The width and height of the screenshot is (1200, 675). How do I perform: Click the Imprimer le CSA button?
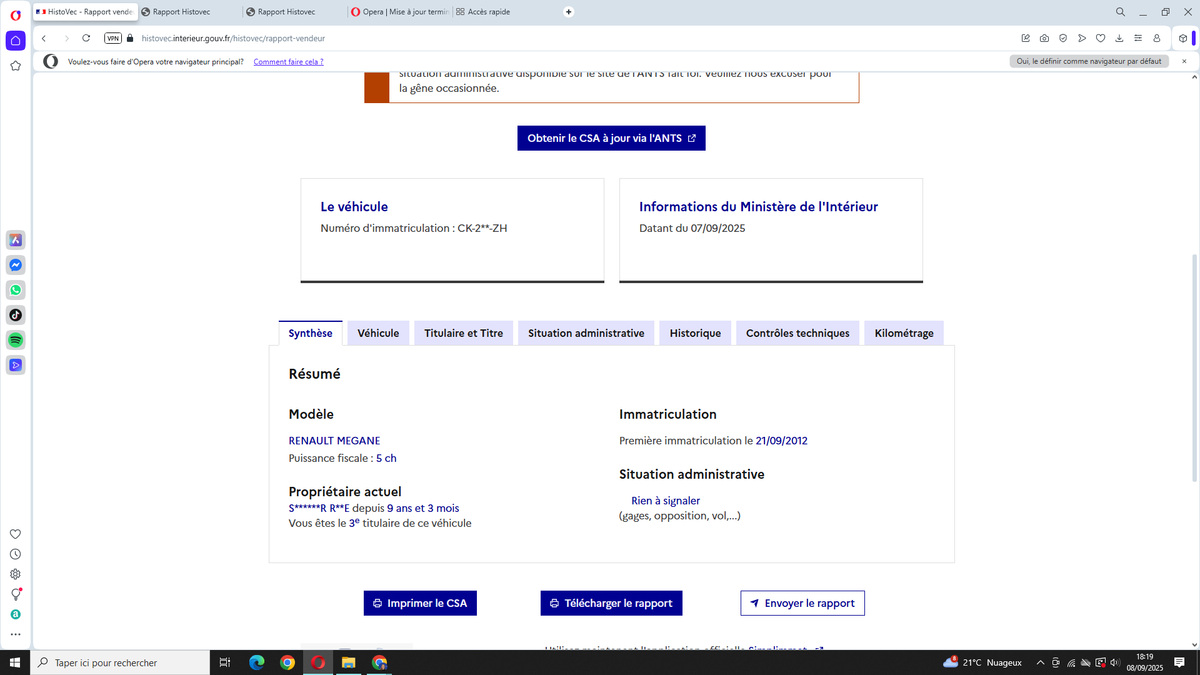coord(420,603)
